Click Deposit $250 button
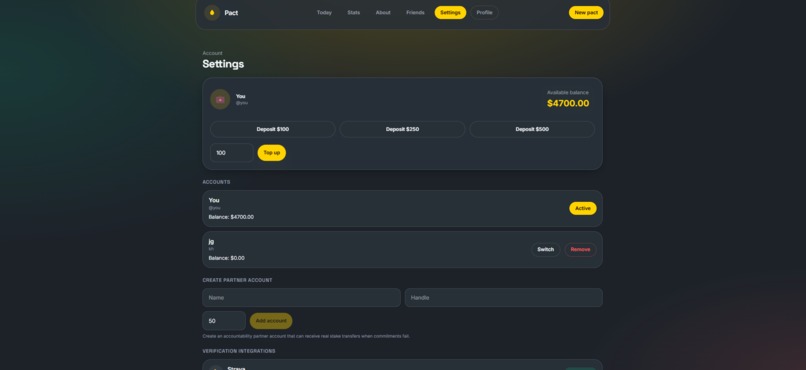The height and width of the screenshot is (370, 806). pyautogui.click(x=402, y=130)
